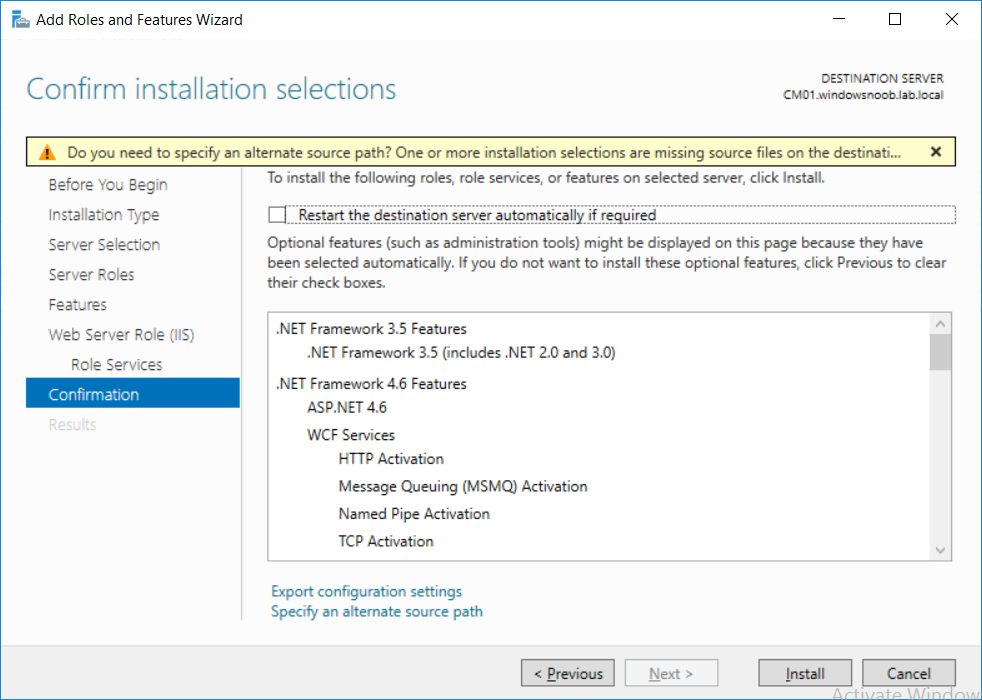Click the yellow warning triangle icon
The height and width of the screenshot is (700, 982).
(47, 152)
